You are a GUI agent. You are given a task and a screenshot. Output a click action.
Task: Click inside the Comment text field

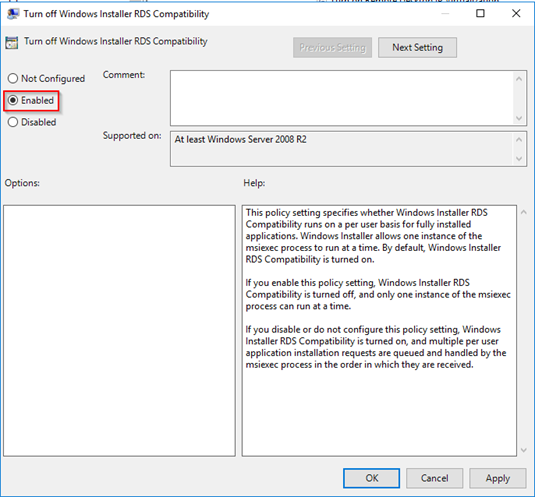point(342,98)
